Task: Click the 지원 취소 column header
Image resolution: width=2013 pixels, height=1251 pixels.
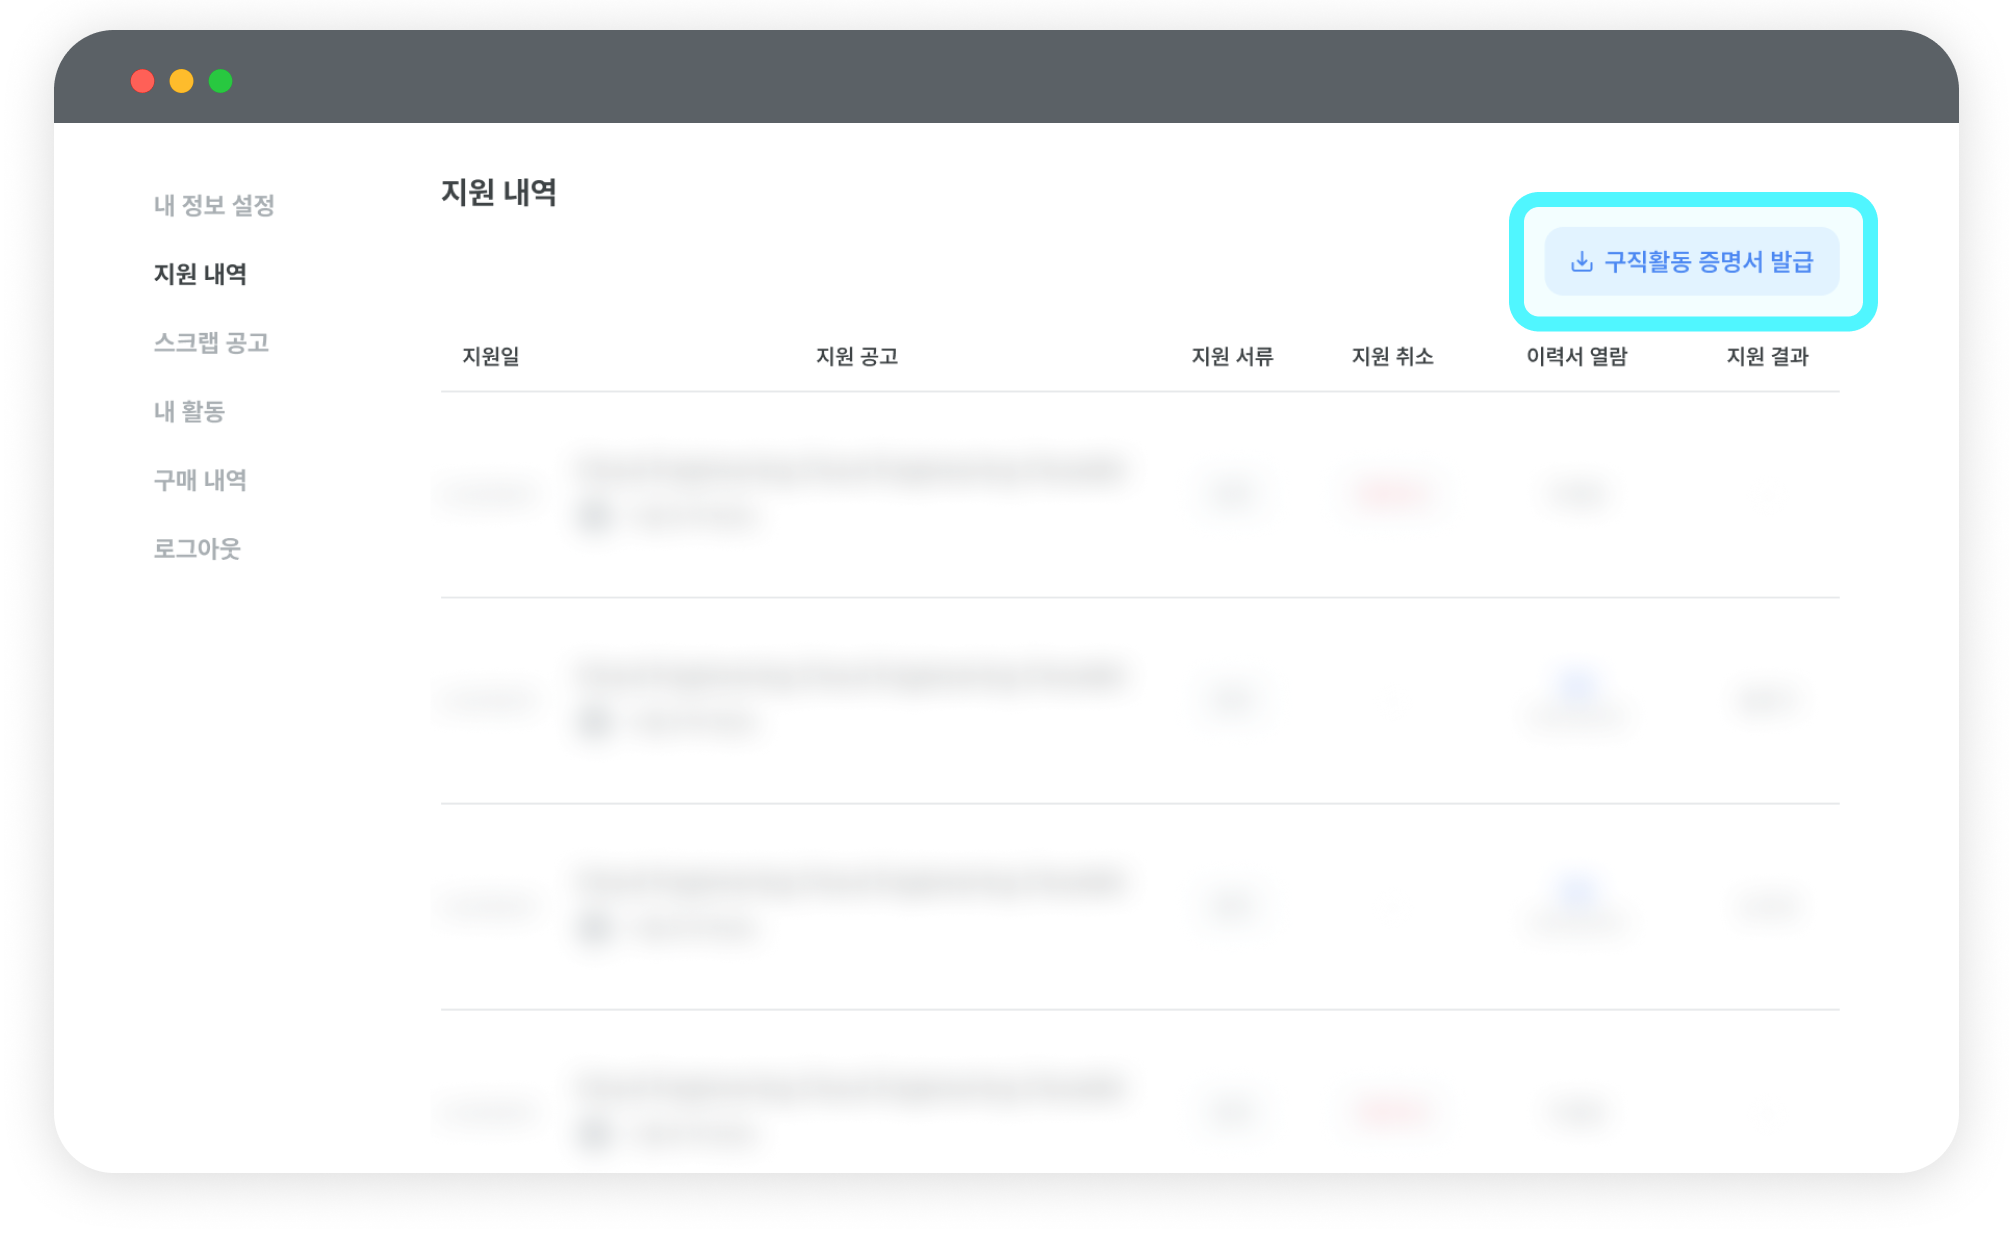Action: 1392,356
